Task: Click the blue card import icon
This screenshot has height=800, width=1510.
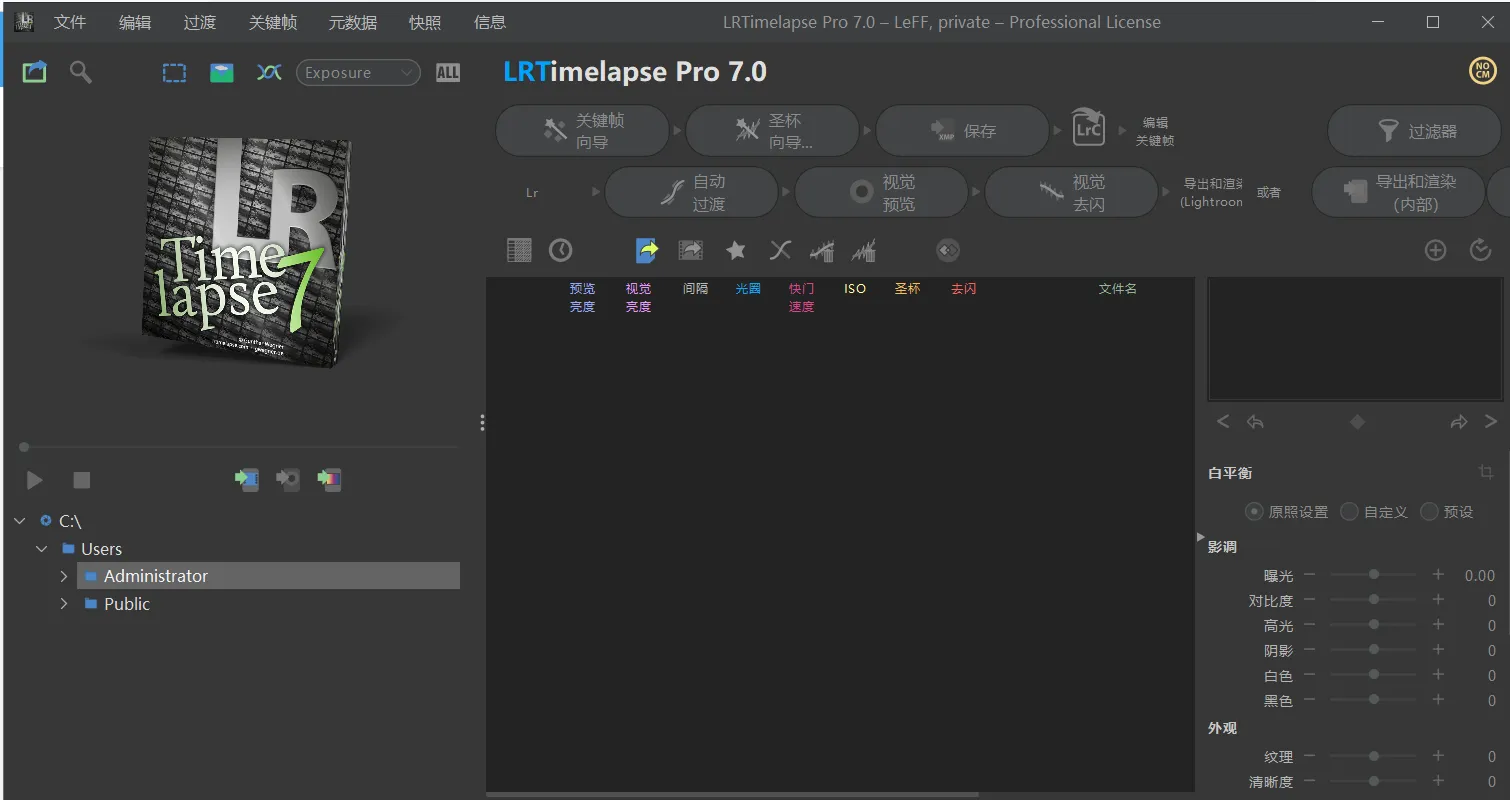Action: coord(247,480)
